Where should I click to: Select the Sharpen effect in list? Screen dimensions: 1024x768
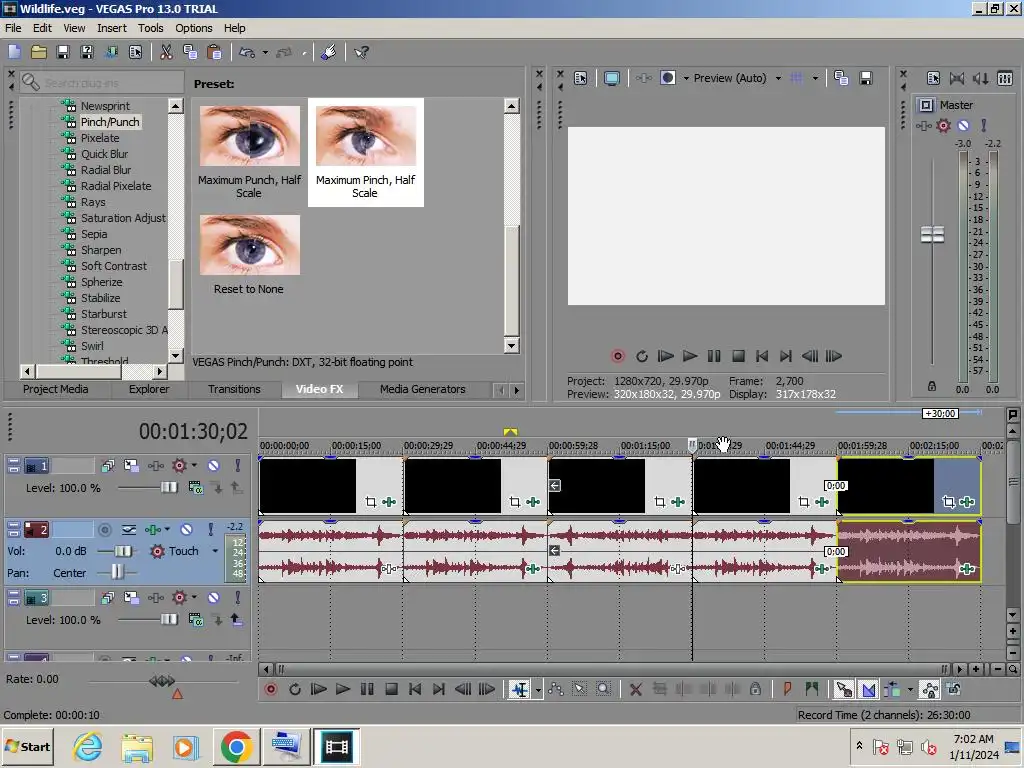click(101, 250)
